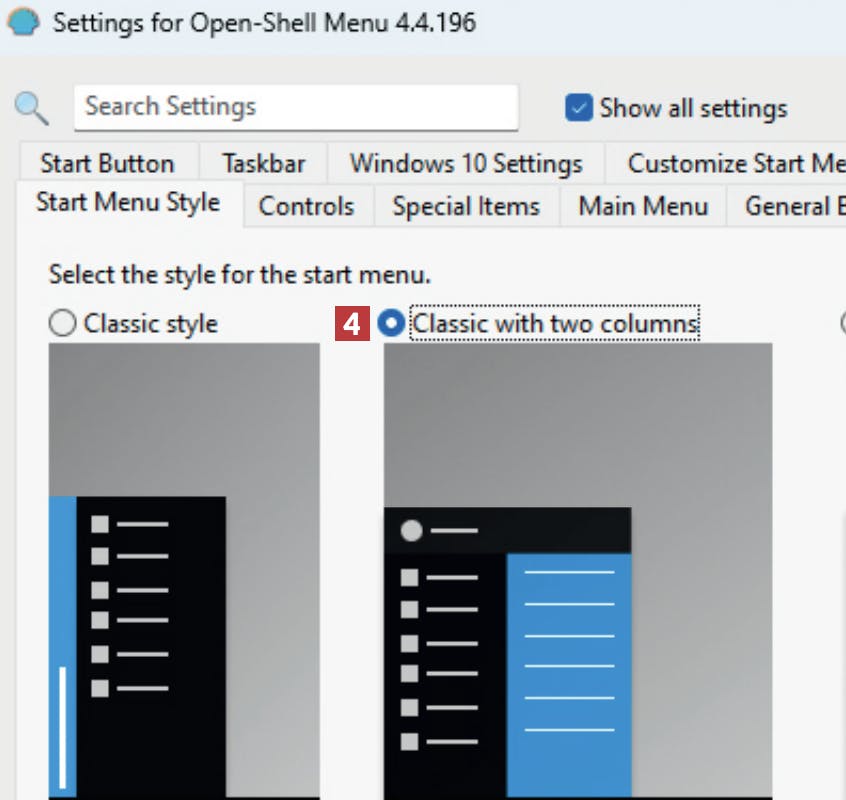
Task: Open the Taskbar tab
Action: [x=263, y=163]
